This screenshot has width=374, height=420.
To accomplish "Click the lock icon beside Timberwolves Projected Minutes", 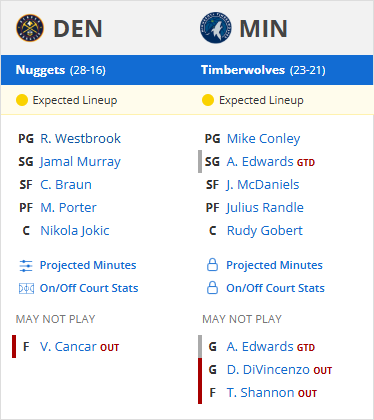I will [212, 265].
